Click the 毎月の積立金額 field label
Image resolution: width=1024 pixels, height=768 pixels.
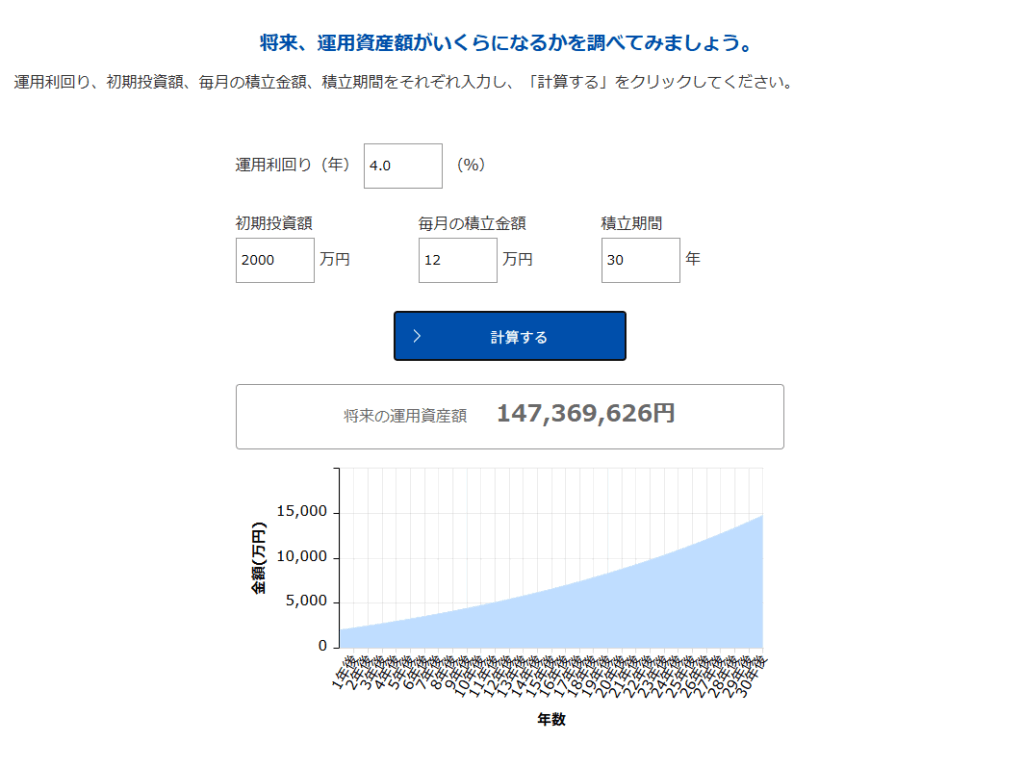[x=472, y=224]
